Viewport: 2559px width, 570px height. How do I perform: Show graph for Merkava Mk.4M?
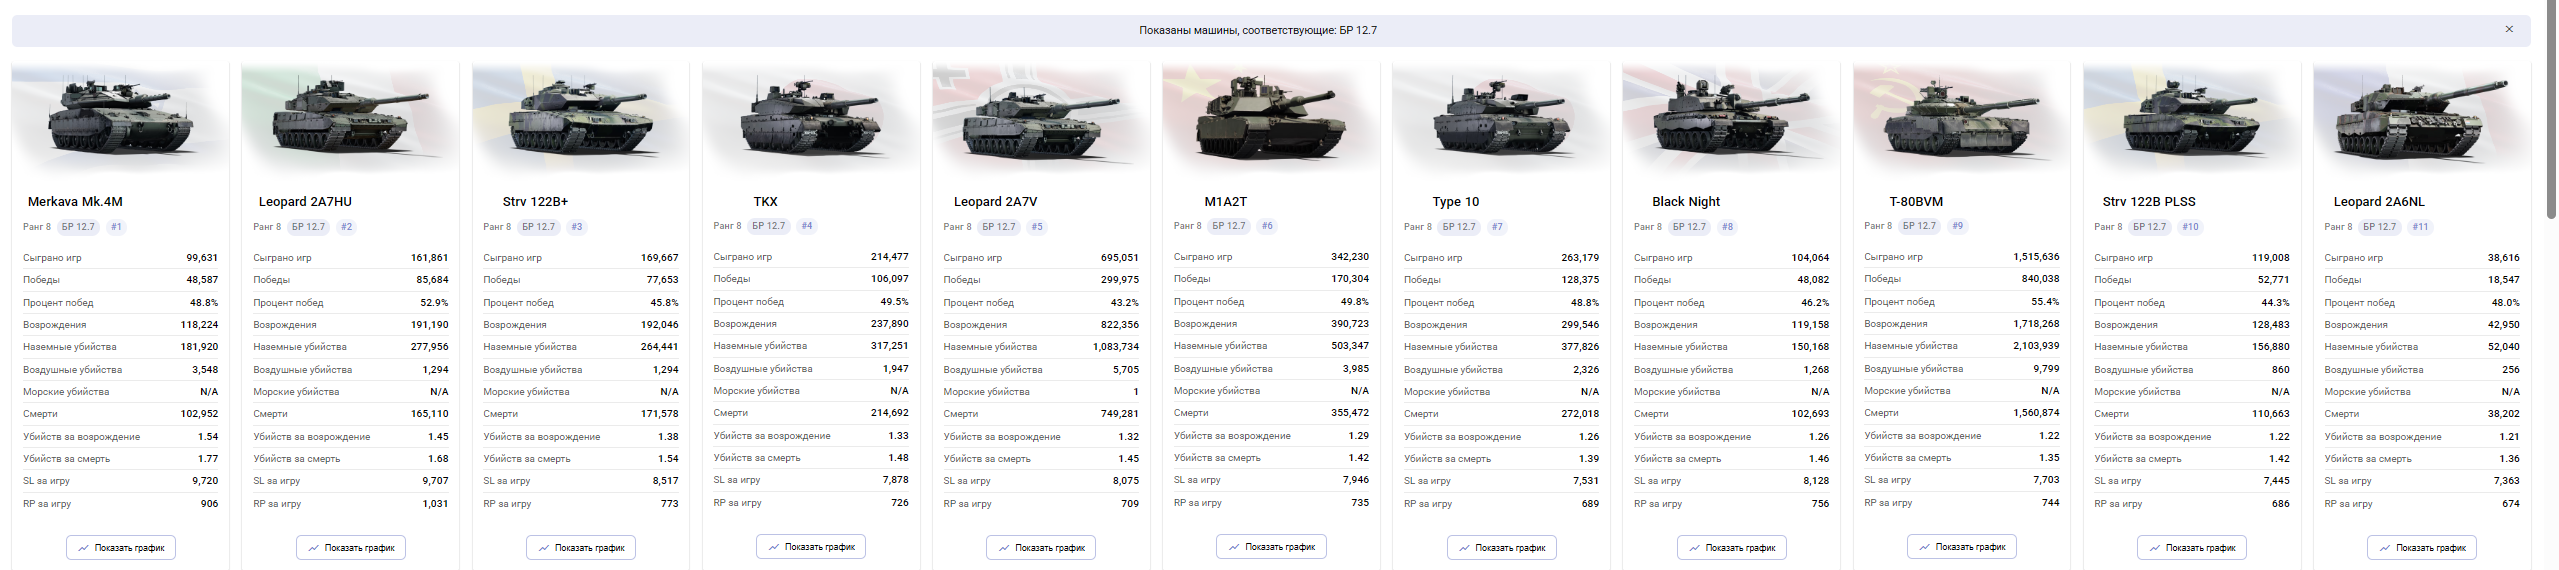click(121, 548)
